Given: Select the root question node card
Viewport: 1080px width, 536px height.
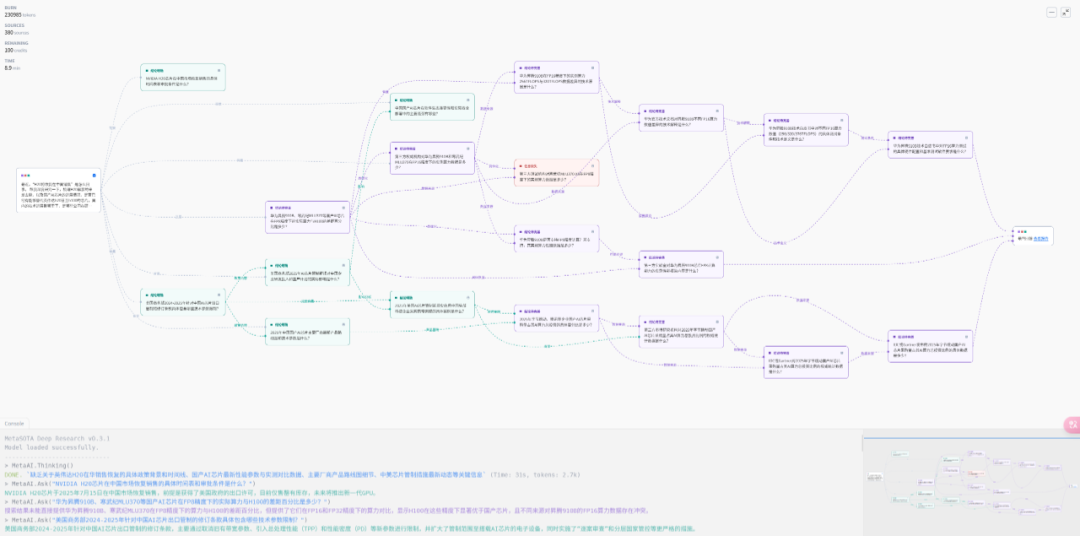Looking at the screenshot, I should (x=59, y=190).
